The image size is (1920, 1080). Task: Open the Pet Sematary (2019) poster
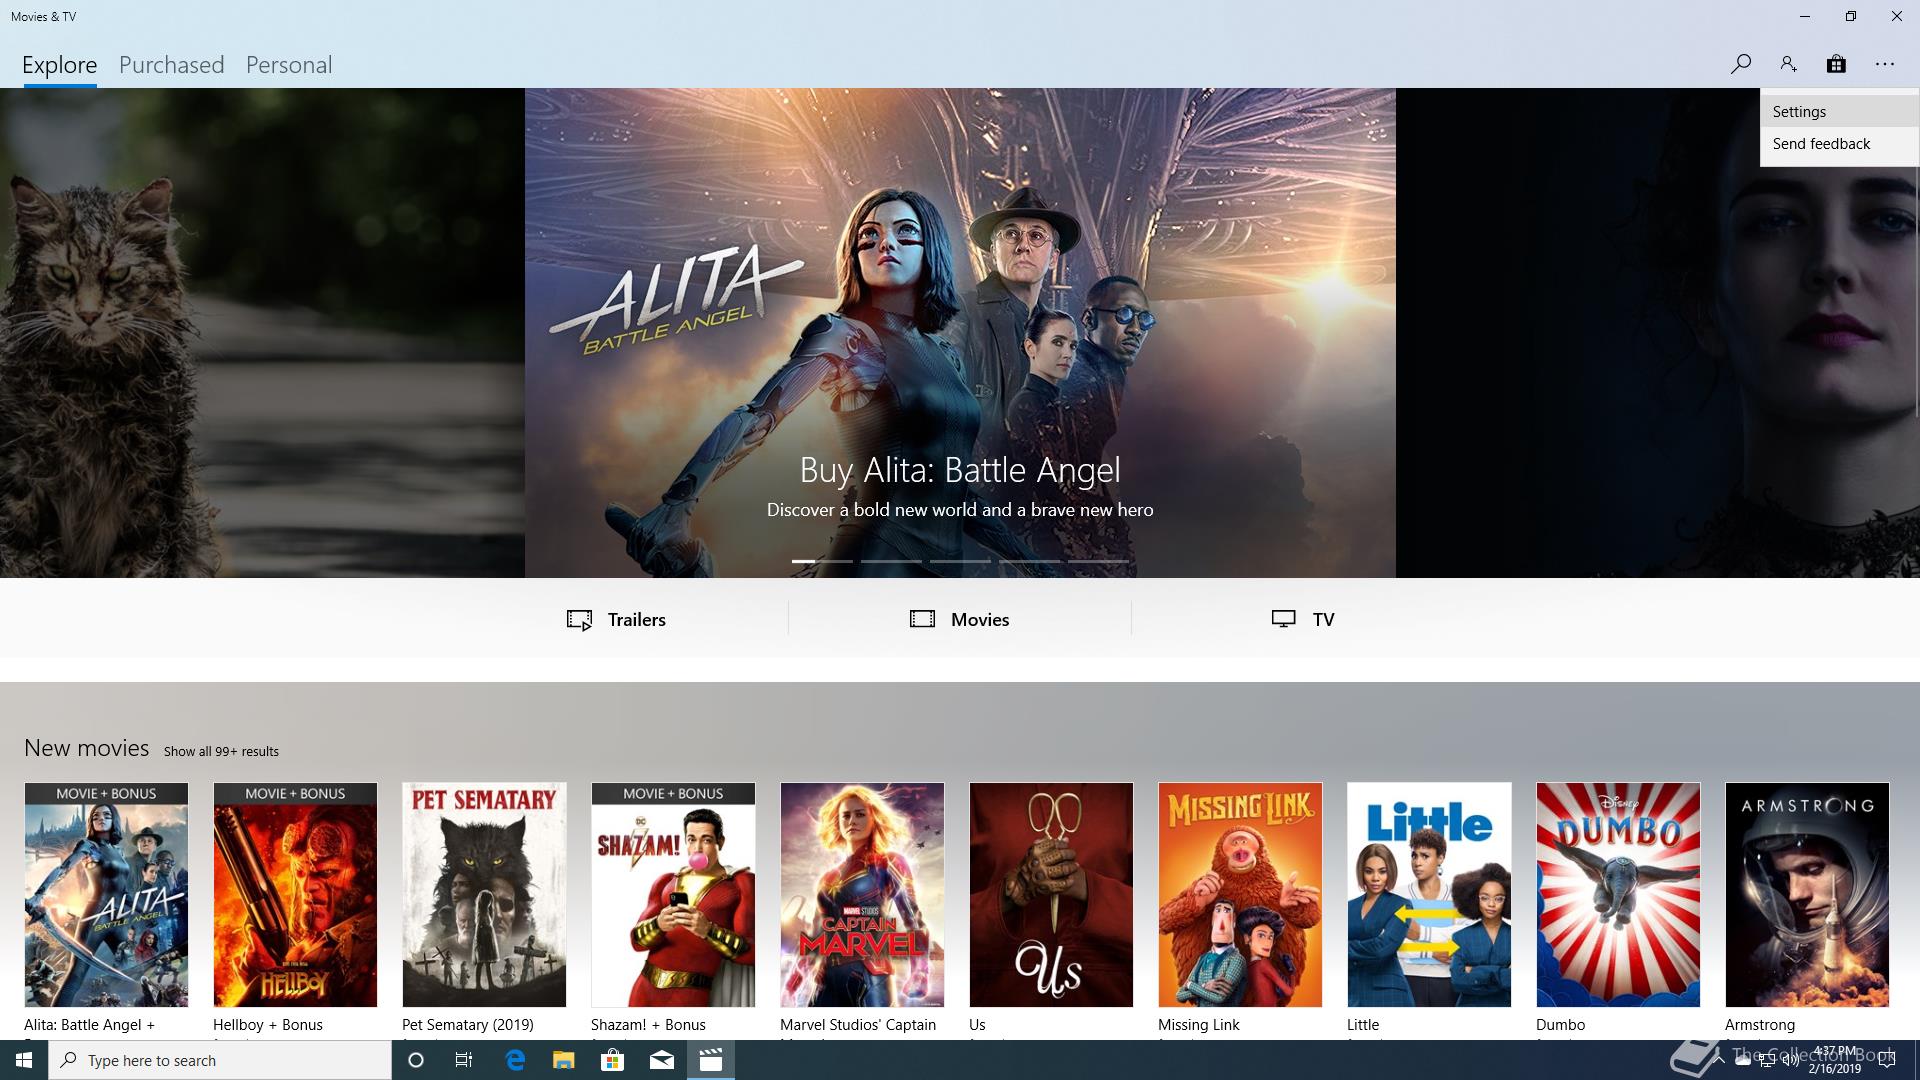point(484,895)
